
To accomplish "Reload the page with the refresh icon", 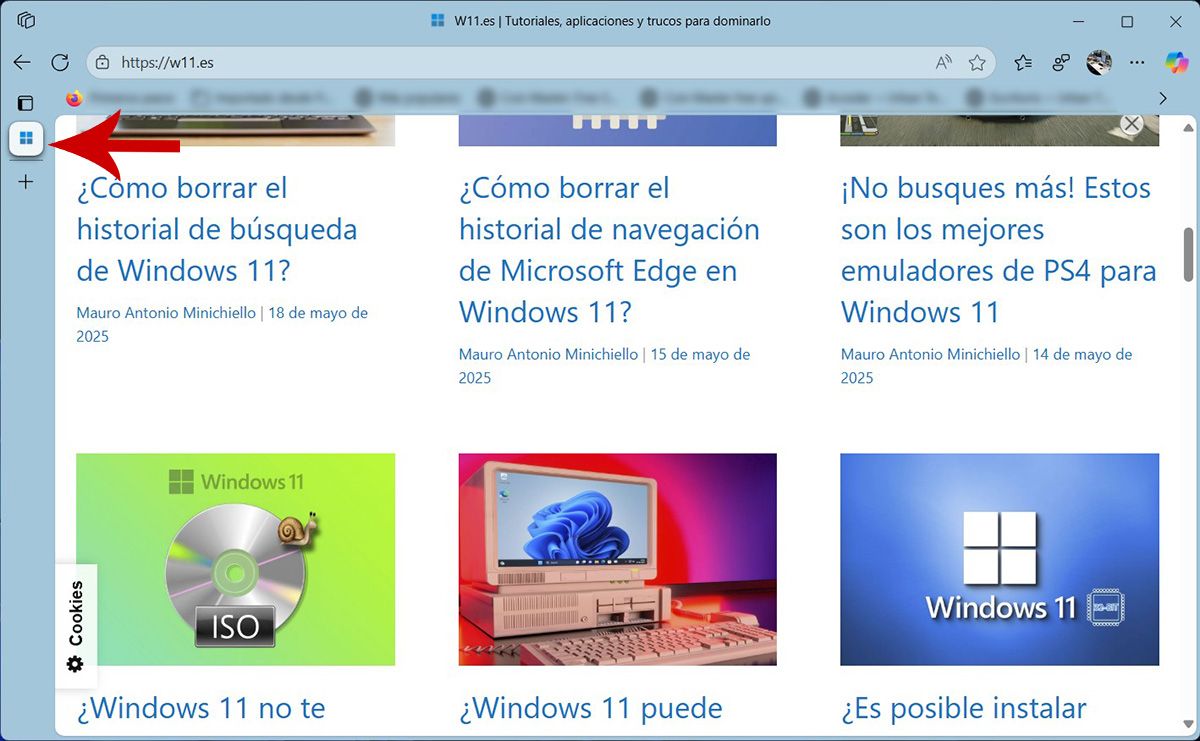I will click(60, 62).
